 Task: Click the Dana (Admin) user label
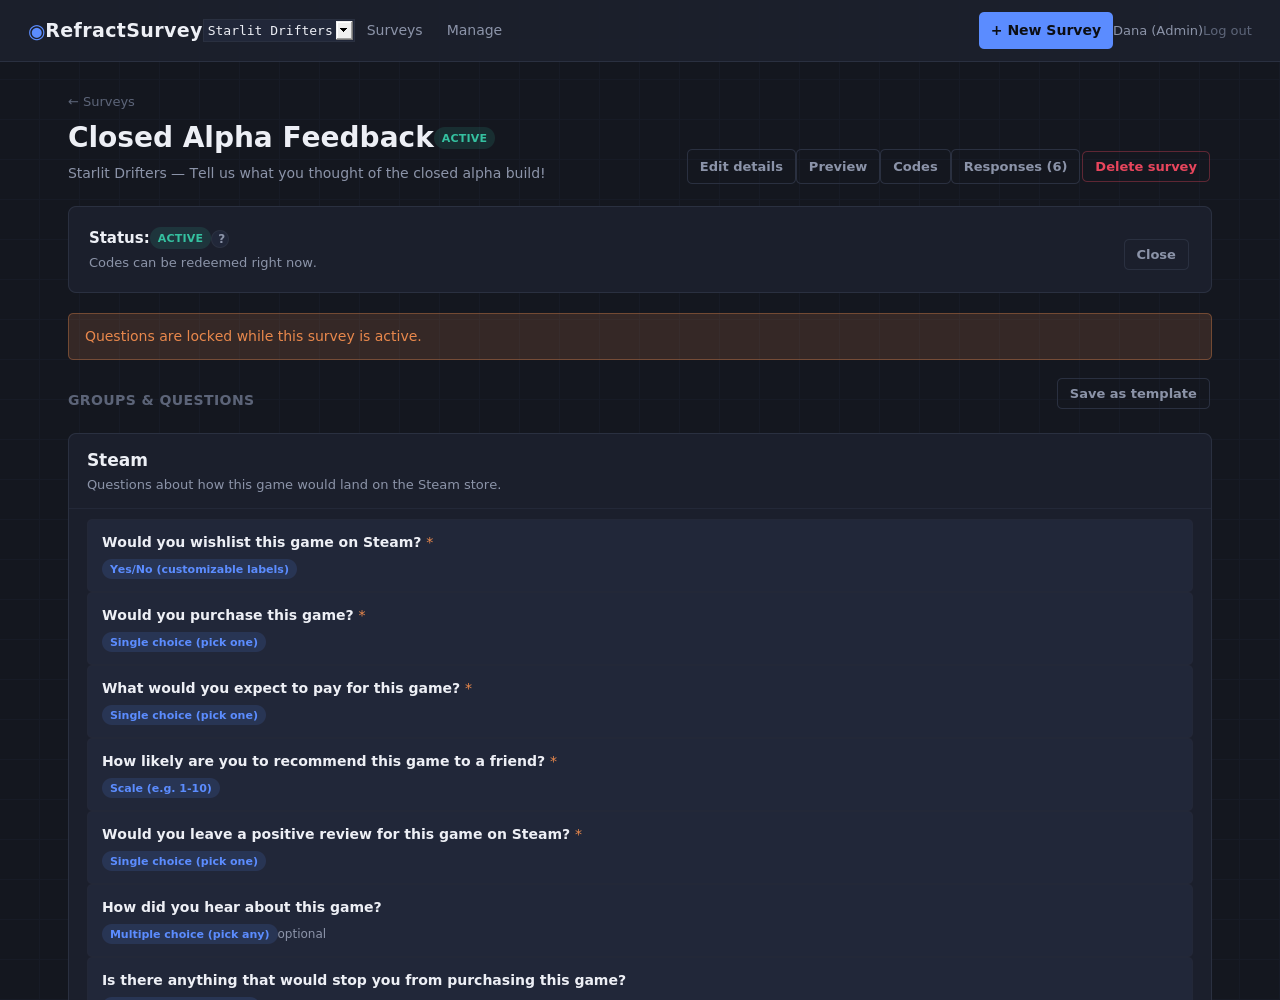point(1158,31)
